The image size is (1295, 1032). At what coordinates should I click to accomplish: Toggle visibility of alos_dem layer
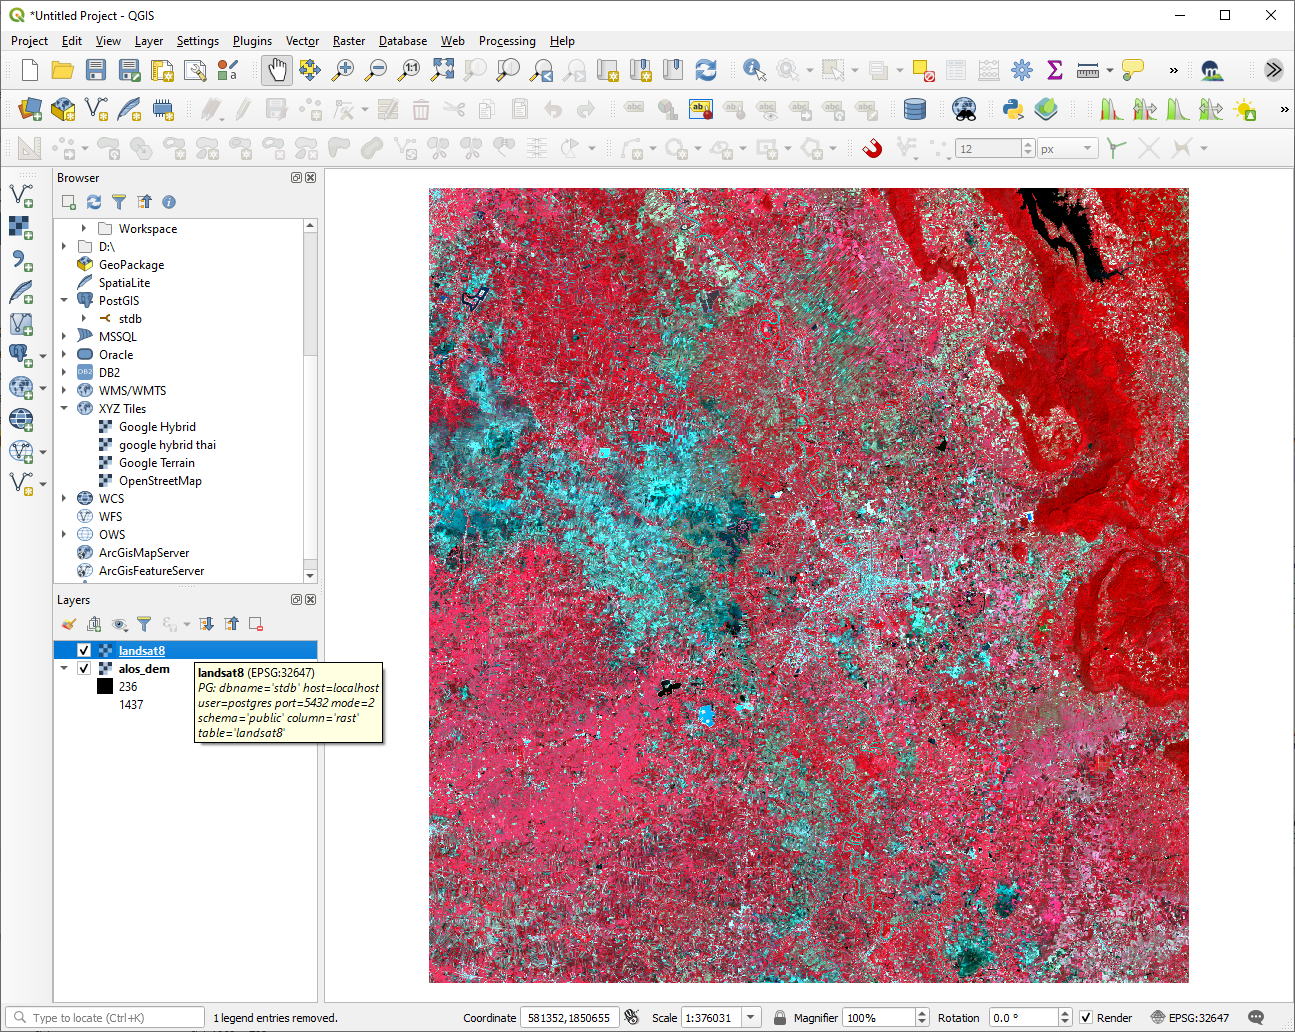(x=84, y=668)
